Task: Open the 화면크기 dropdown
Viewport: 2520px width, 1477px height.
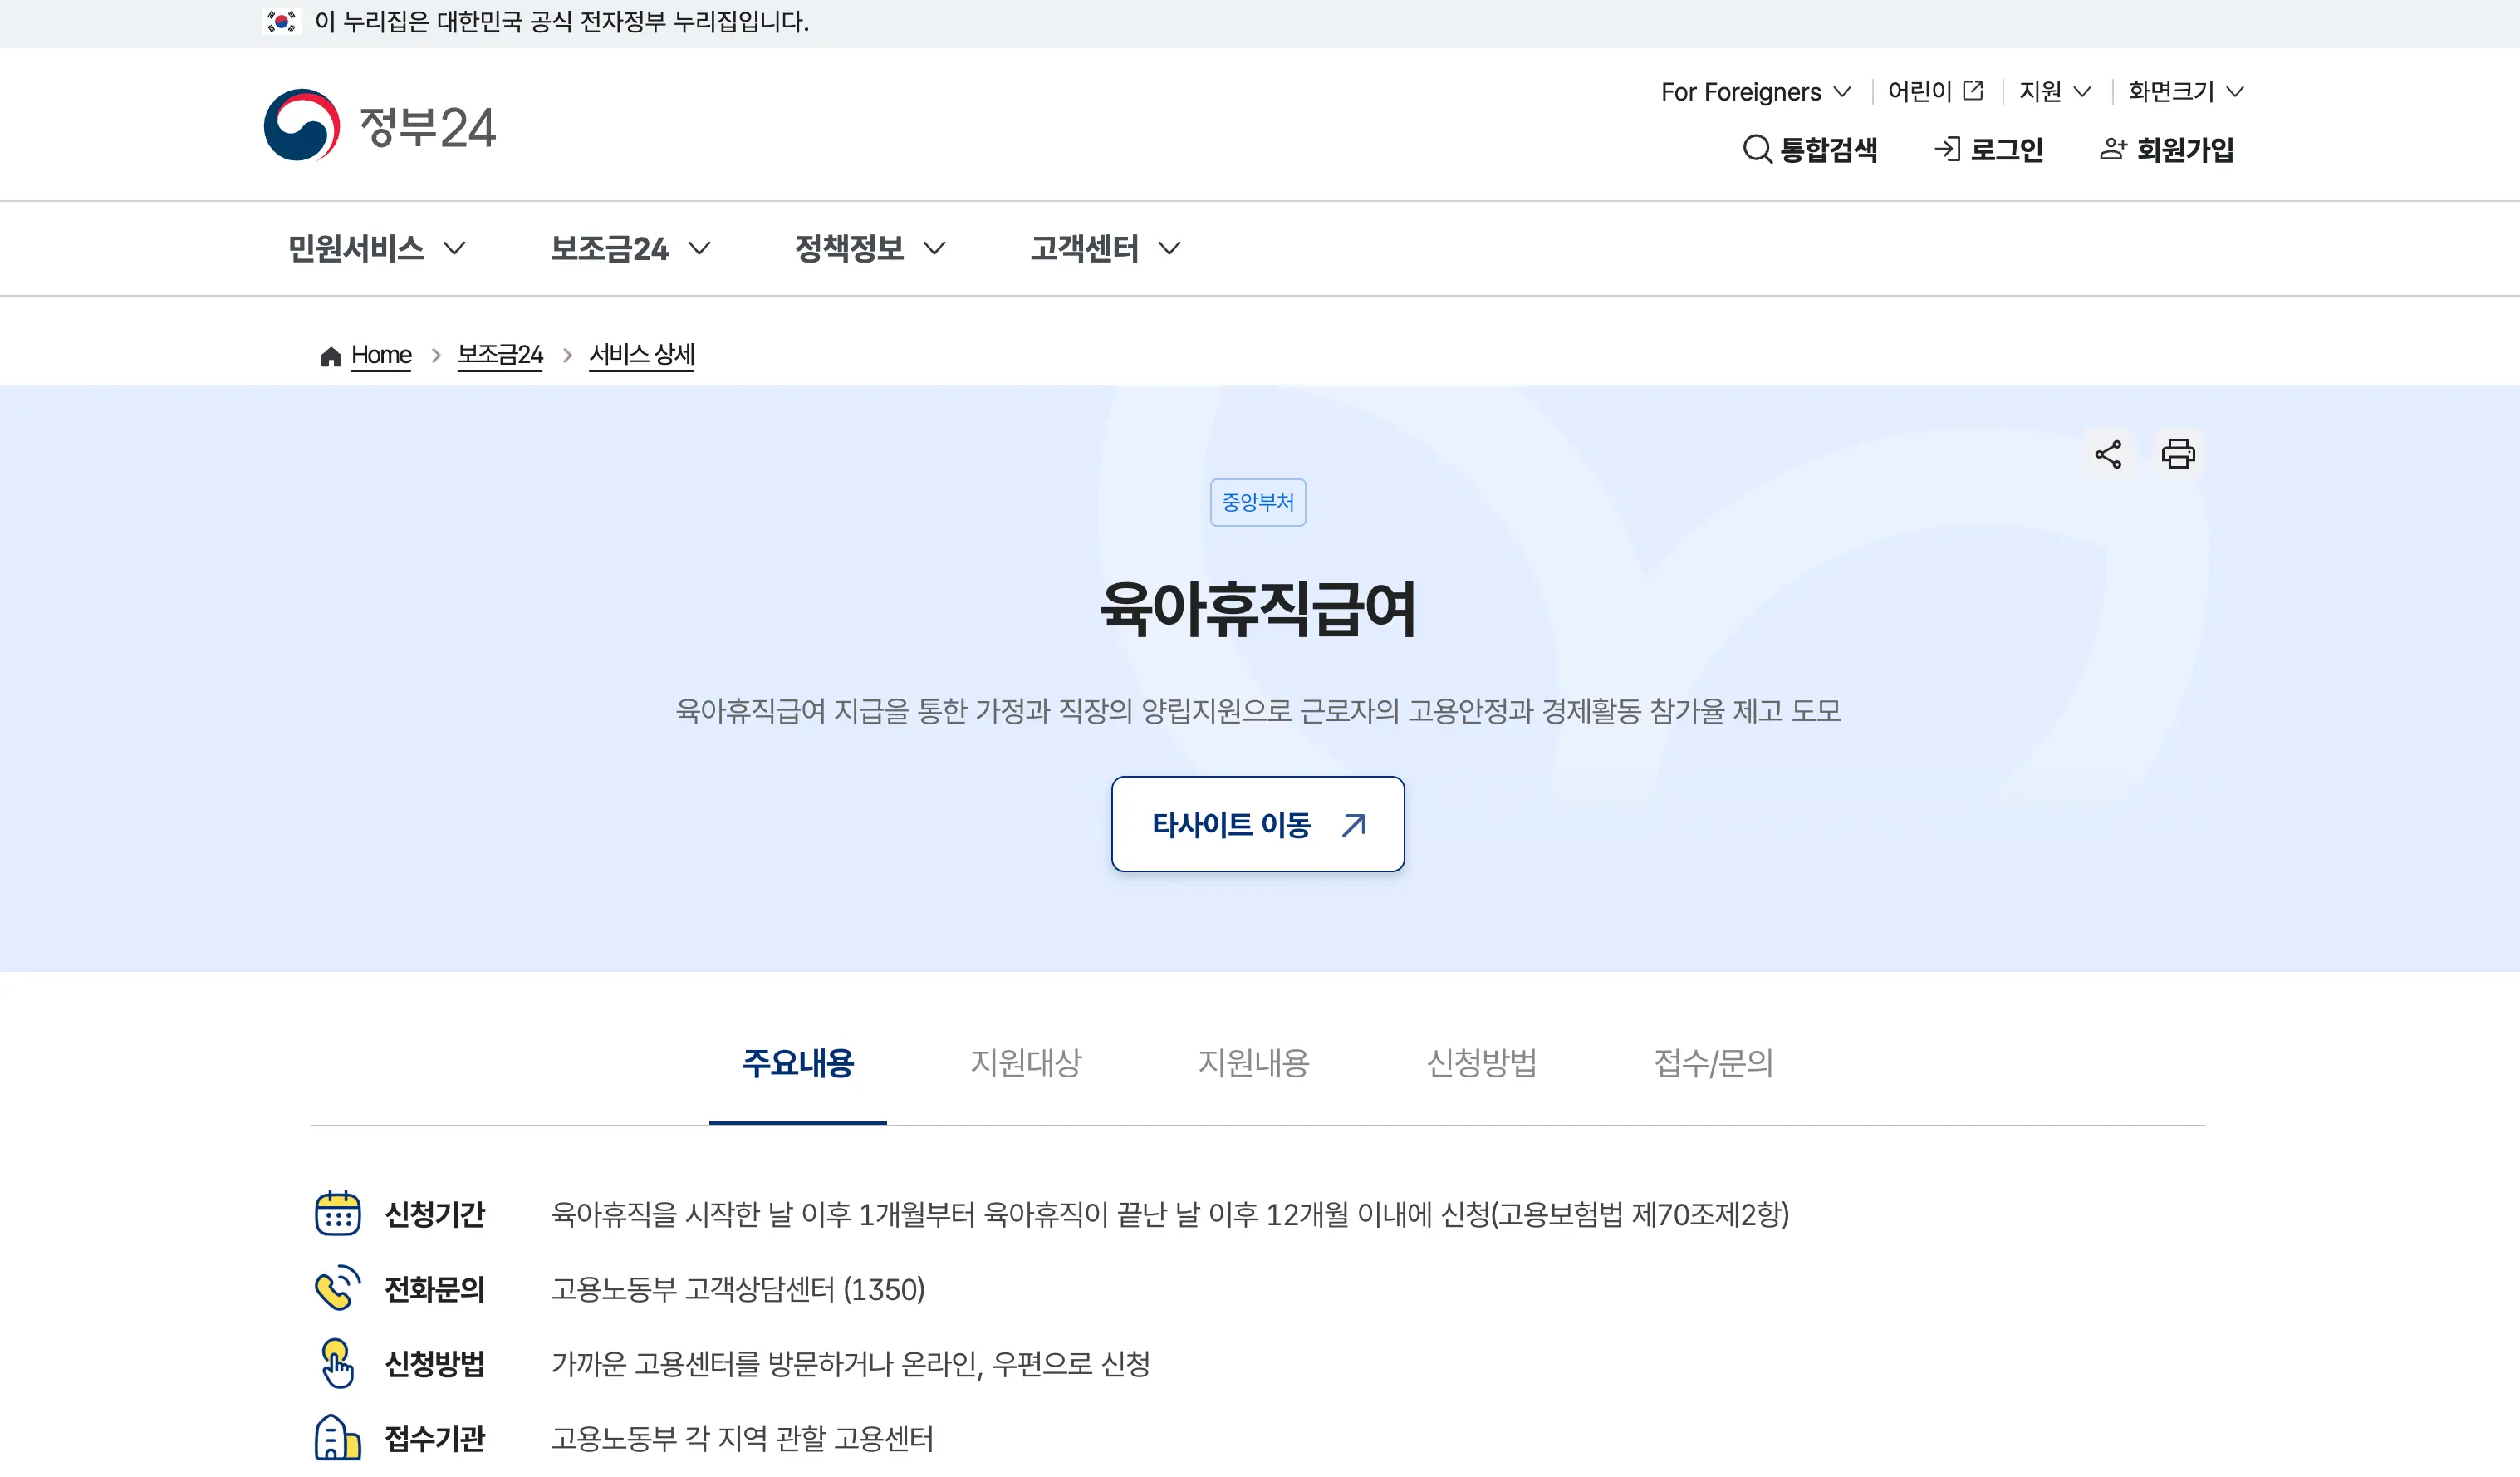Action: click(2185, 91)
